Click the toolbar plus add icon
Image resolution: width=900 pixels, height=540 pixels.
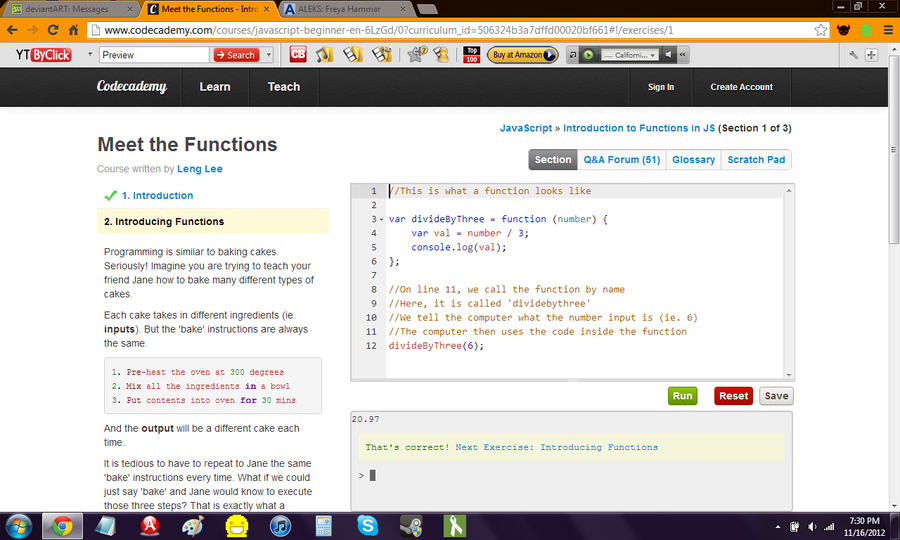tap(871, 55)
